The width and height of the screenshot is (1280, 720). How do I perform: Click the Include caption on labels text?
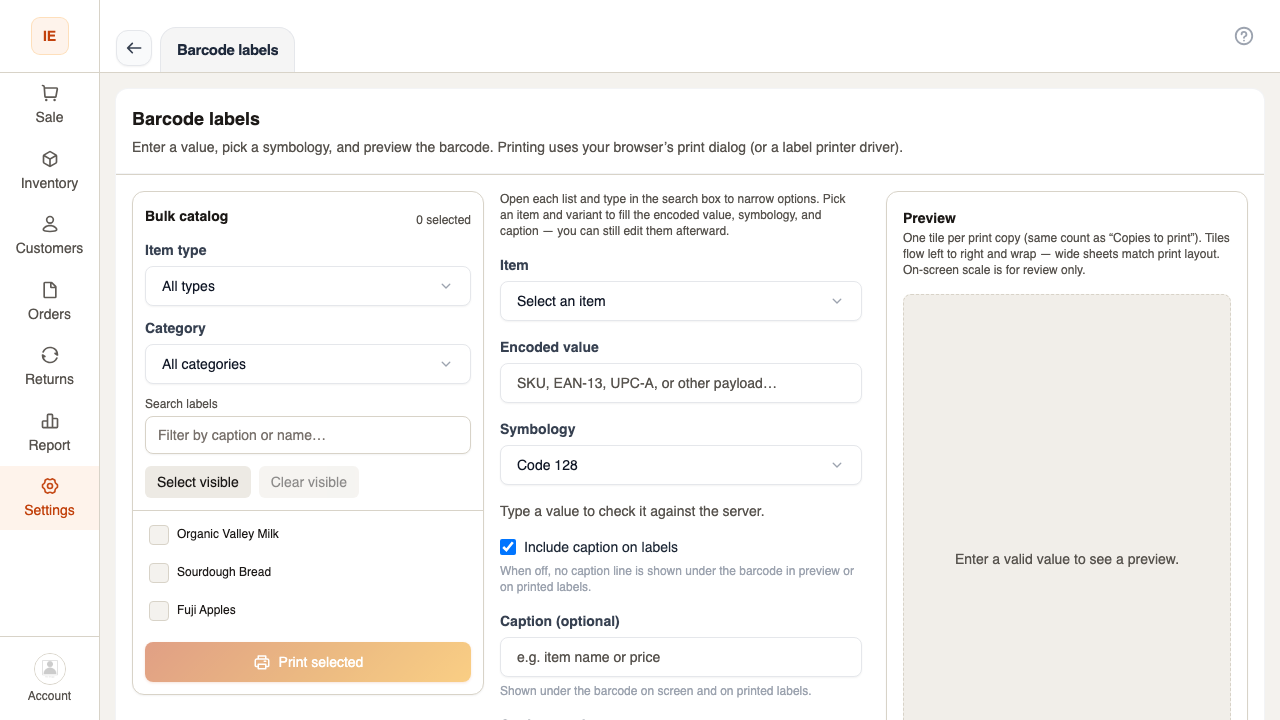601,547
